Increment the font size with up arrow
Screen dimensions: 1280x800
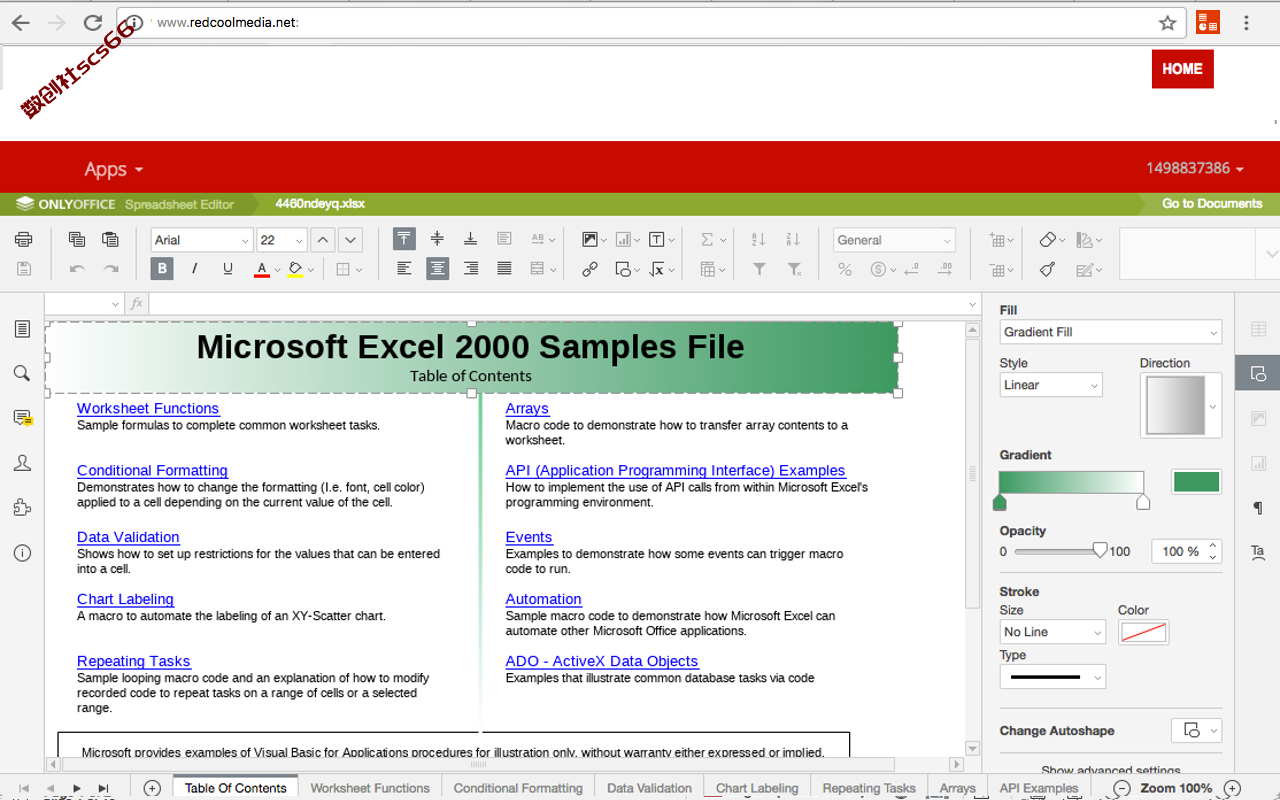(322, 240)
